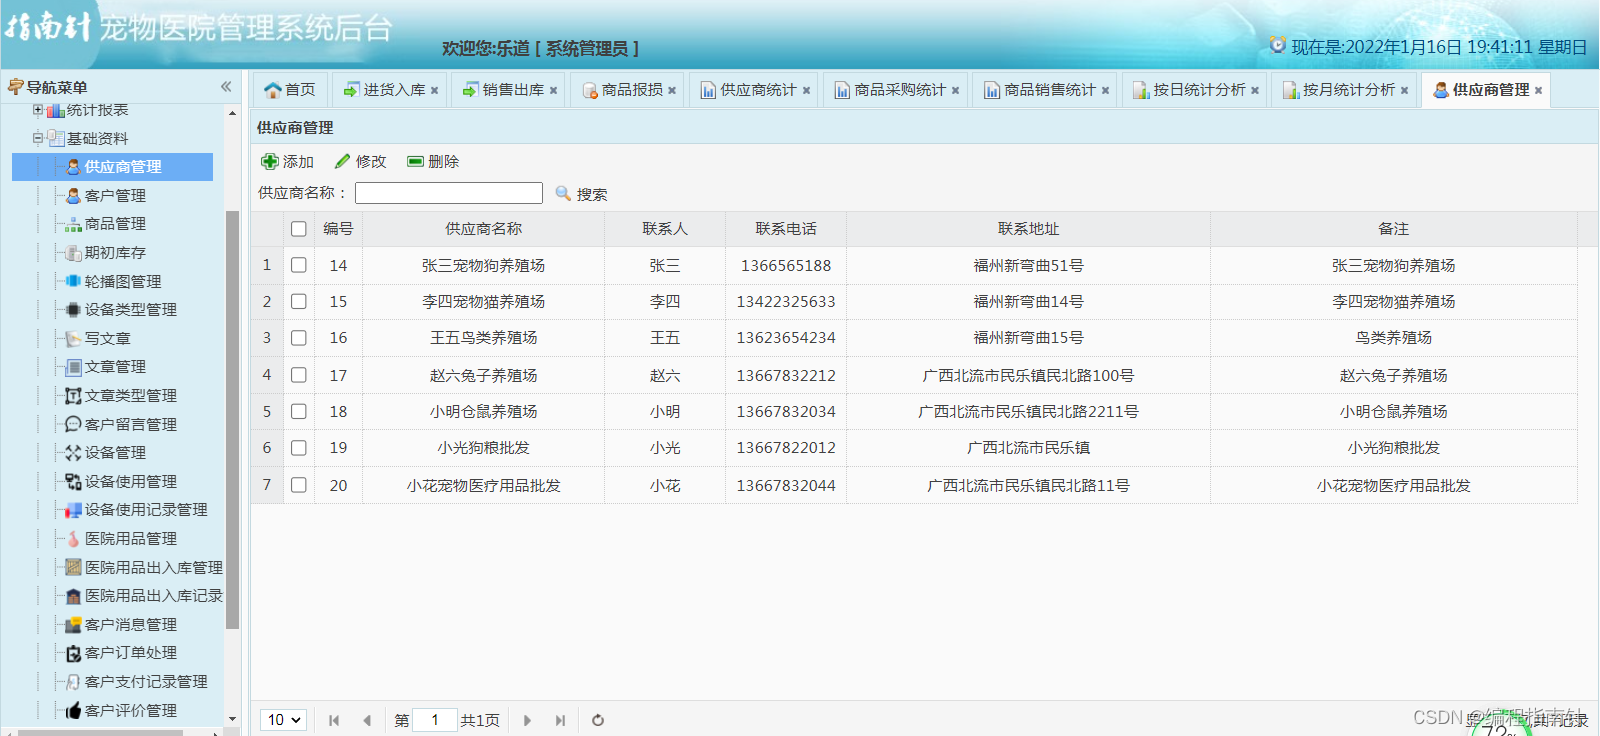Click the 期初库存 icon in sidebar
1600x736 pixels.
pyautogui.click(x=73, y=253)
